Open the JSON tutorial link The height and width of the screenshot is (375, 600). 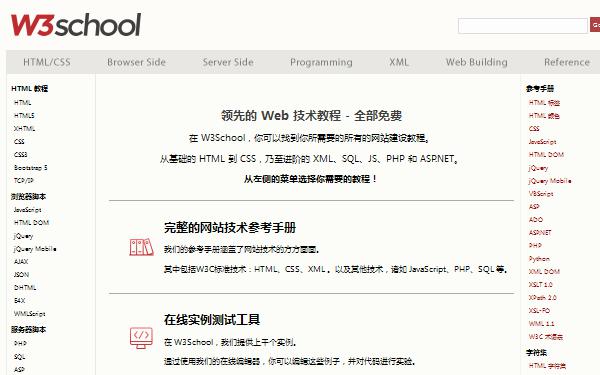(x=21, y=275)
